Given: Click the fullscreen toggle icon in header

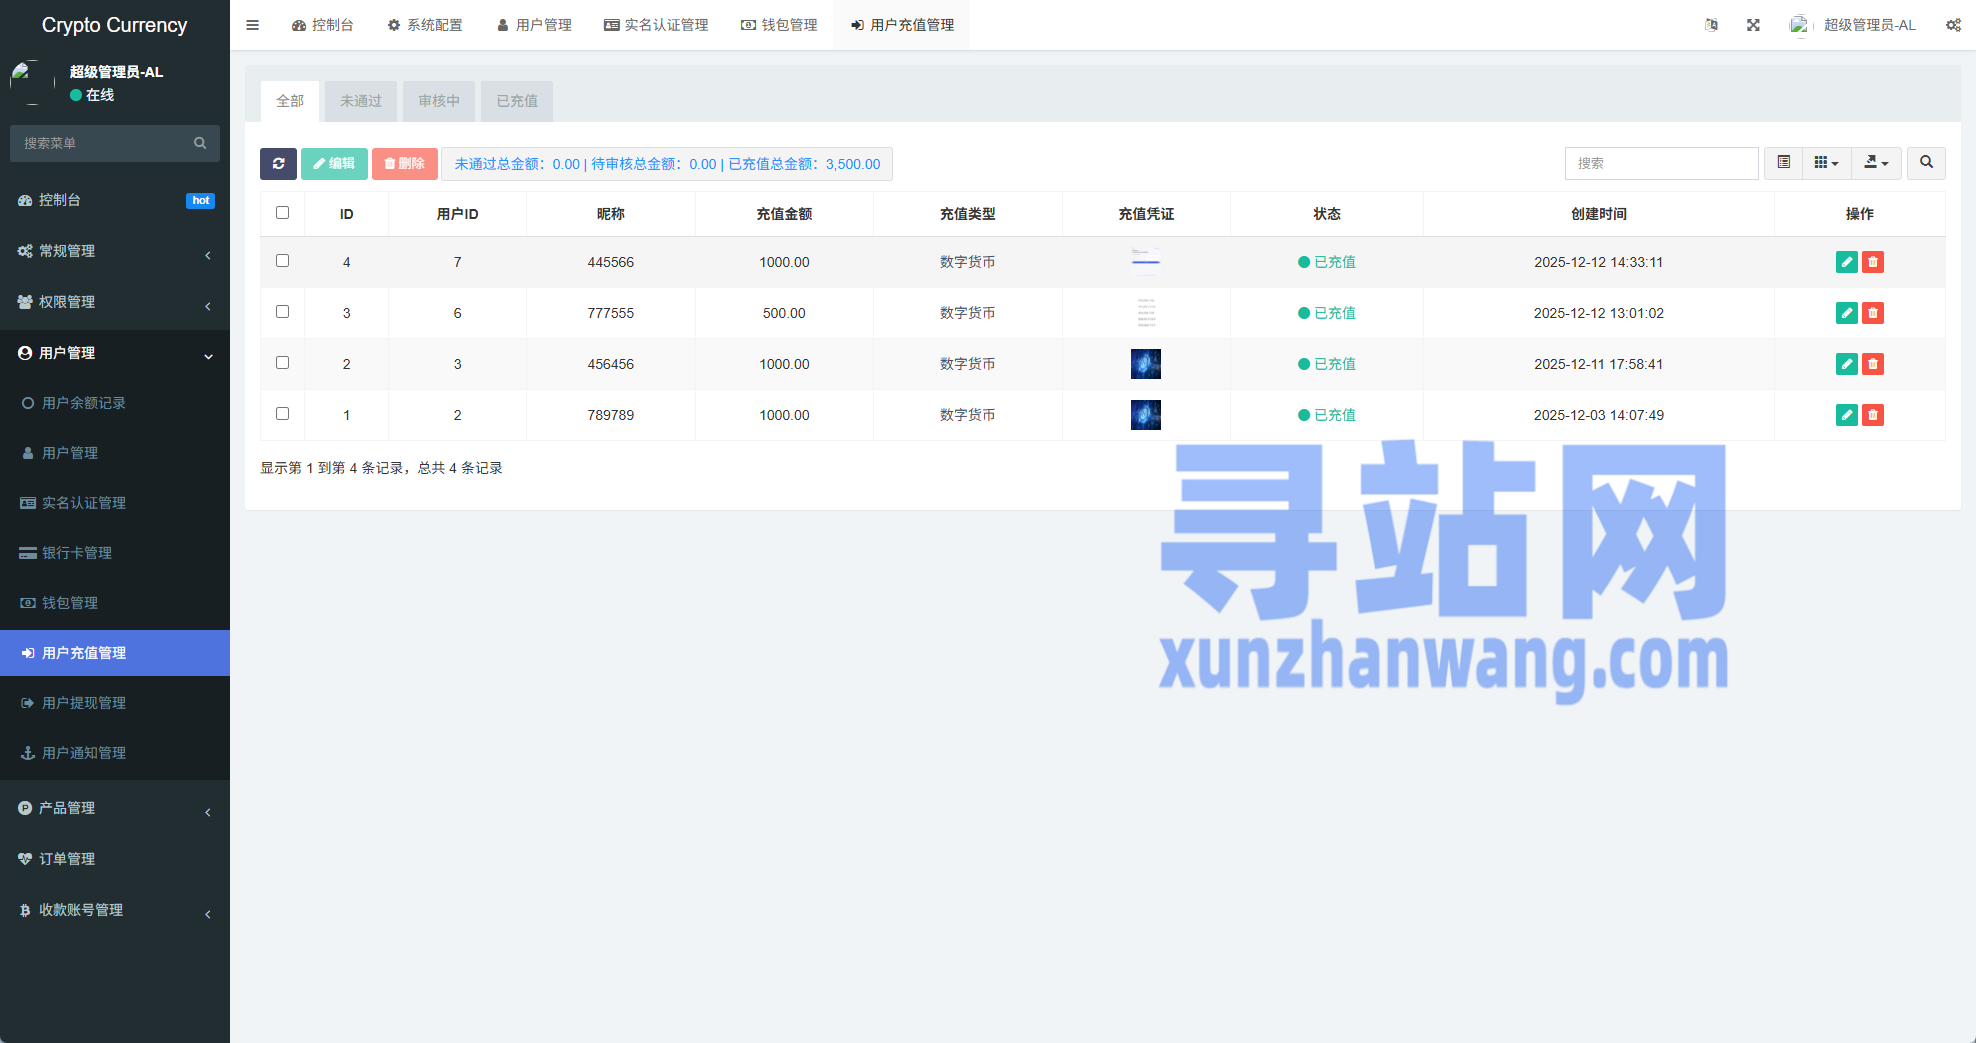Looking at the screenshot, I should click(x=1753, y=25).
